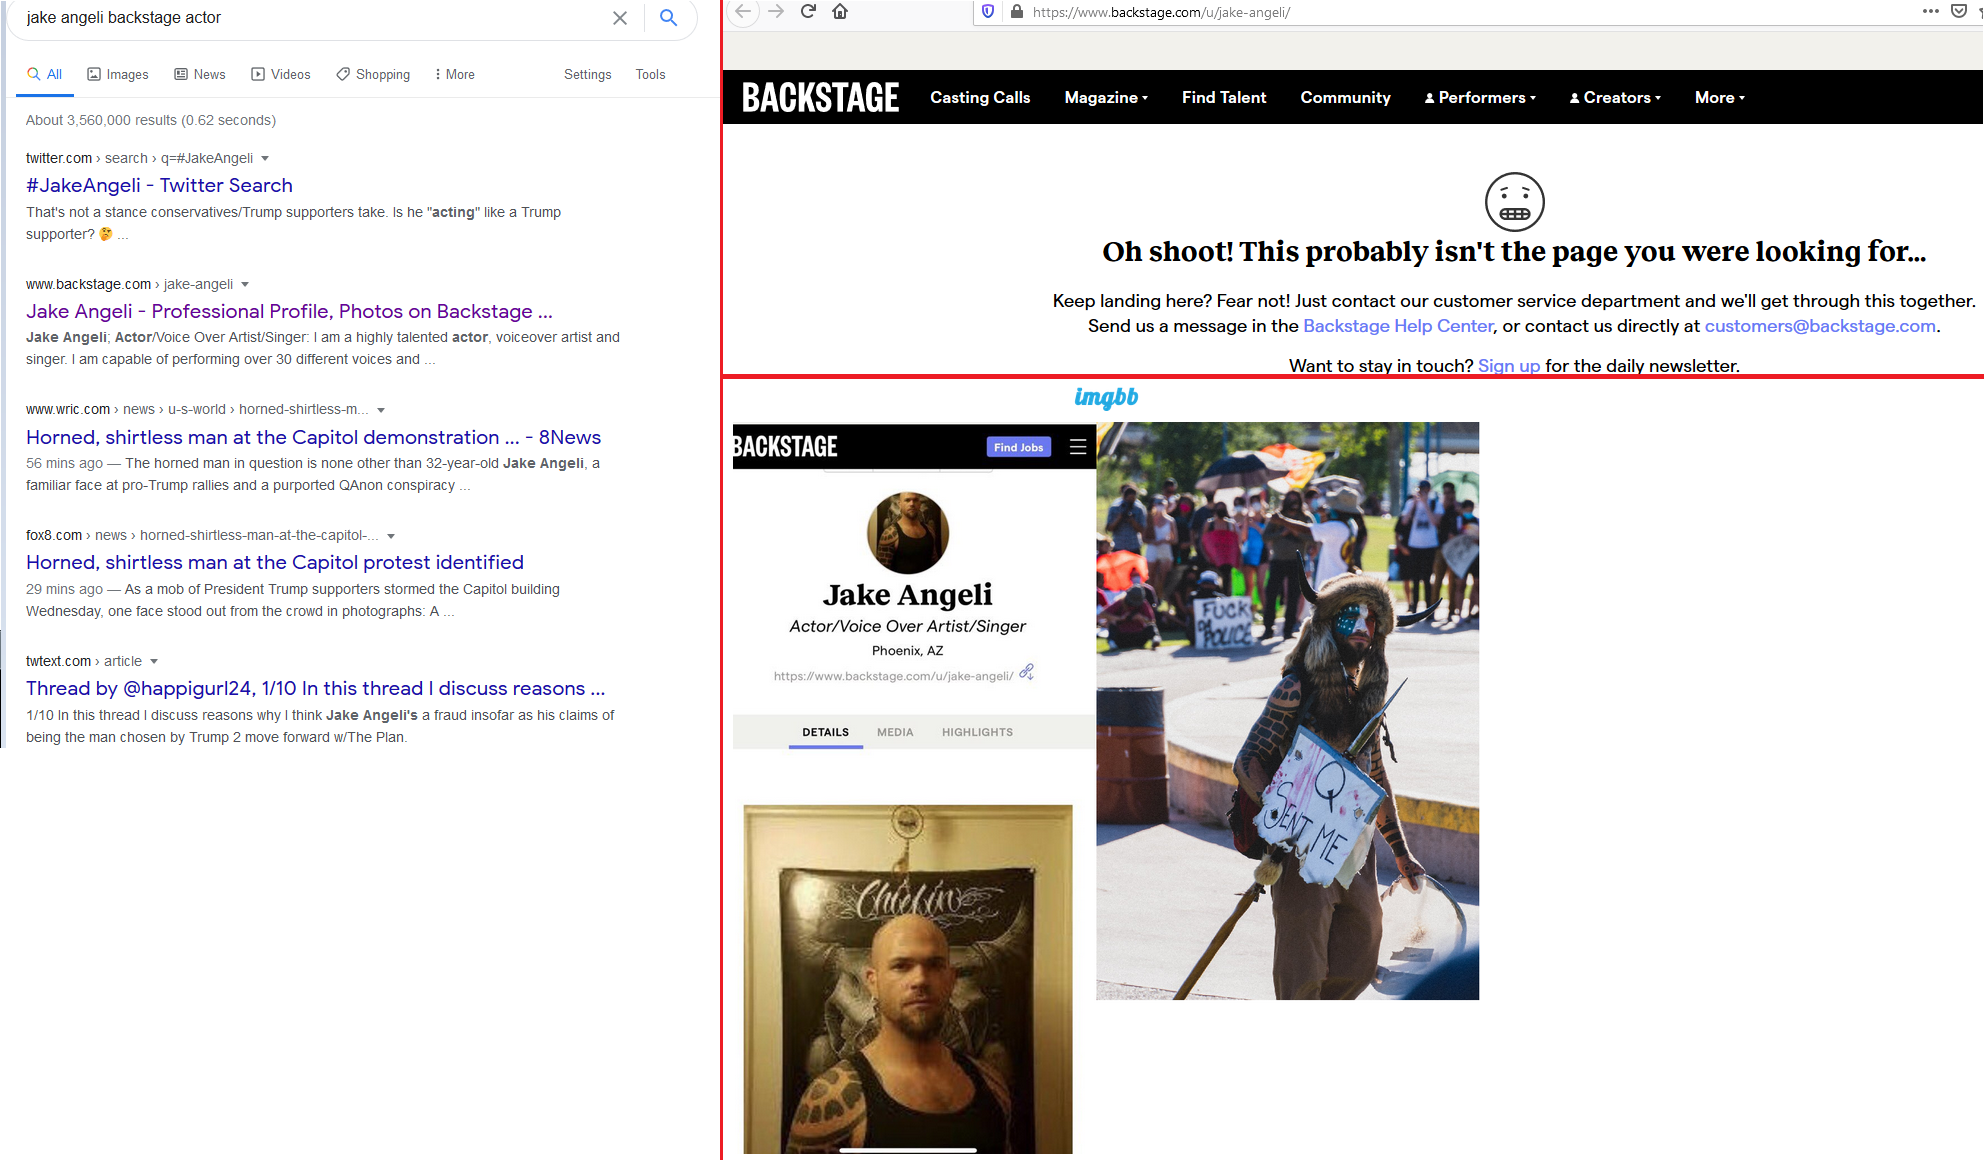Open the page actions three-dots menu
The height and width of the screenshot is (1160, 1984).
coord(1930,12)
